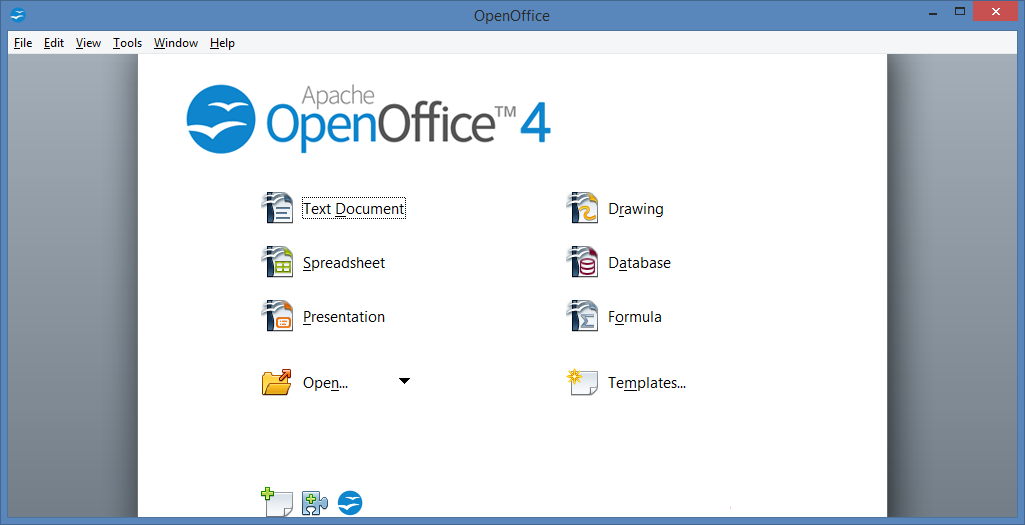This screenshot has height=525, width=1025.
Task: Maximize the OpenOffice window
Action: (x=960, y=12)
